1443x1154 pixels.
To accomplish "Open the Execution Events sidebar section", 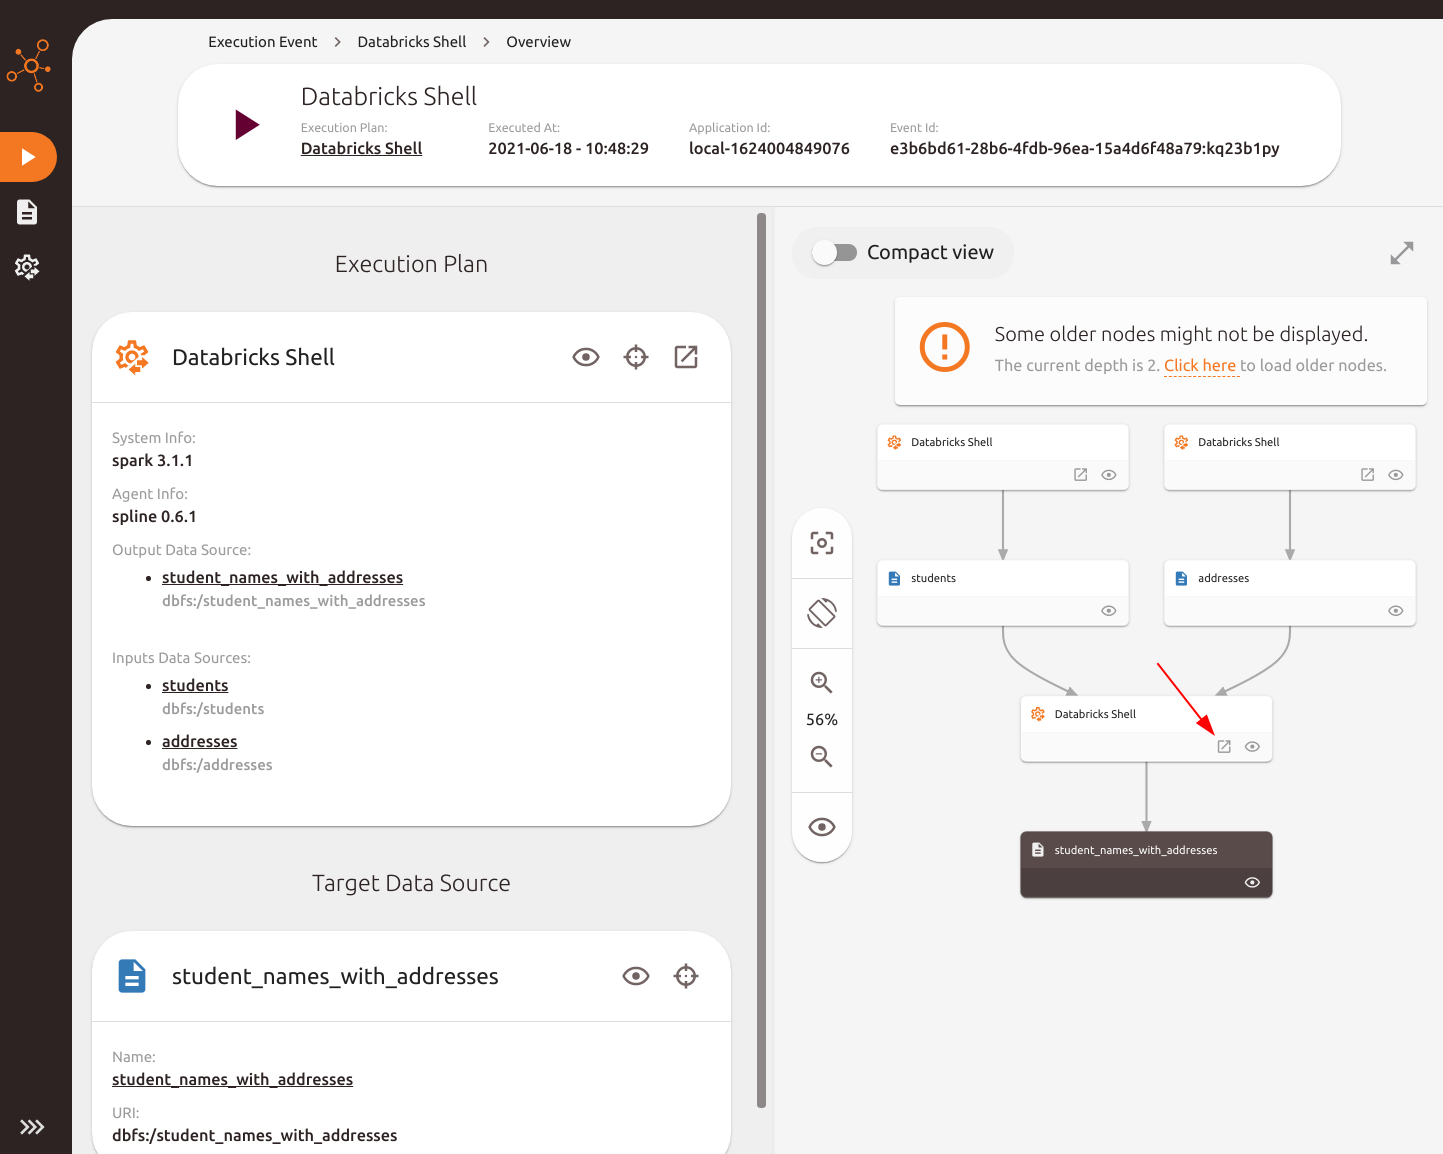I will click(28, 157).
